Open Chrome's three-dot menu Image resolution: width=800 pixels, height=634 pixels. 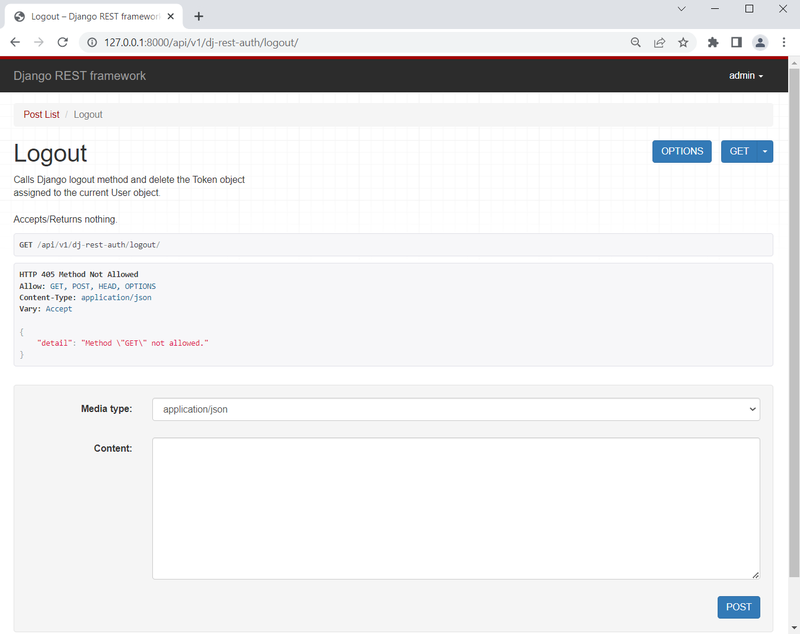click(x=784, y=42)
